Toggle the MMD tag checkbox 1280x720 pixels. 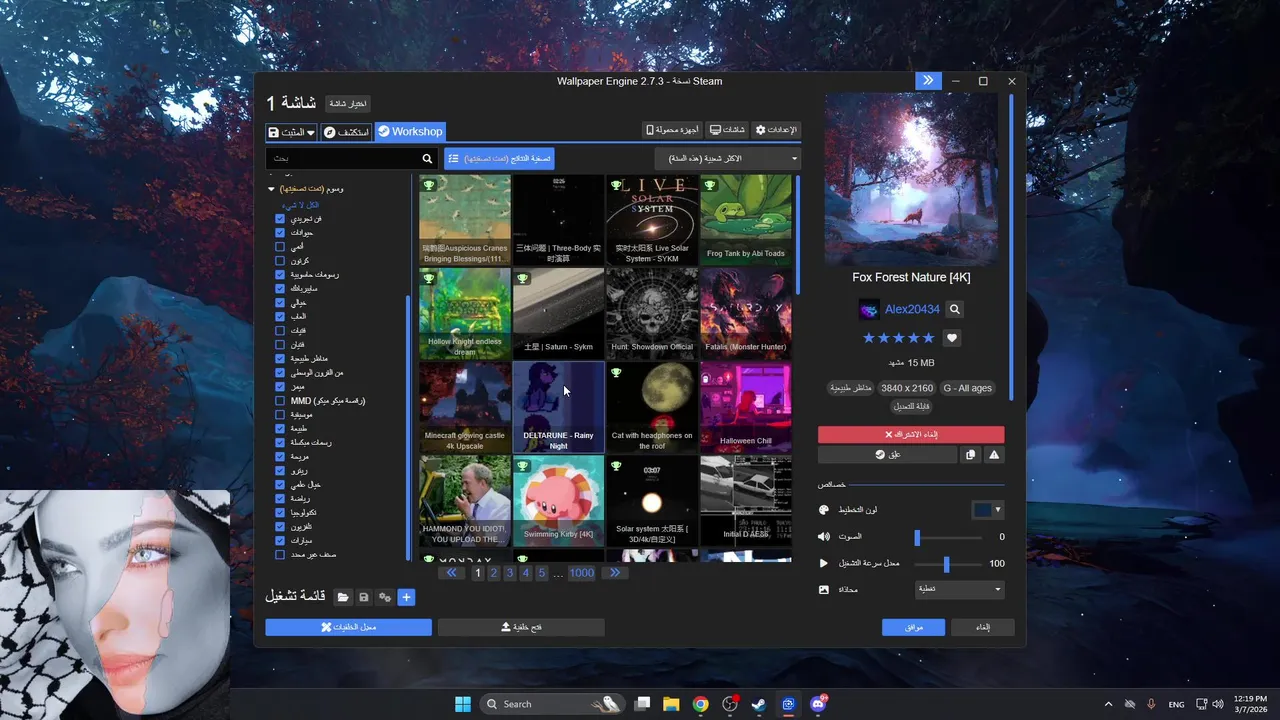tap(280, 400)
